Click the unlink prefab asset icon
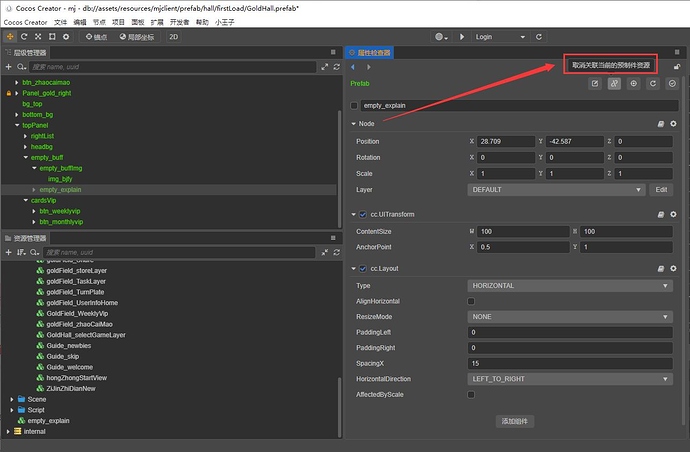 (x=614, y=83)
